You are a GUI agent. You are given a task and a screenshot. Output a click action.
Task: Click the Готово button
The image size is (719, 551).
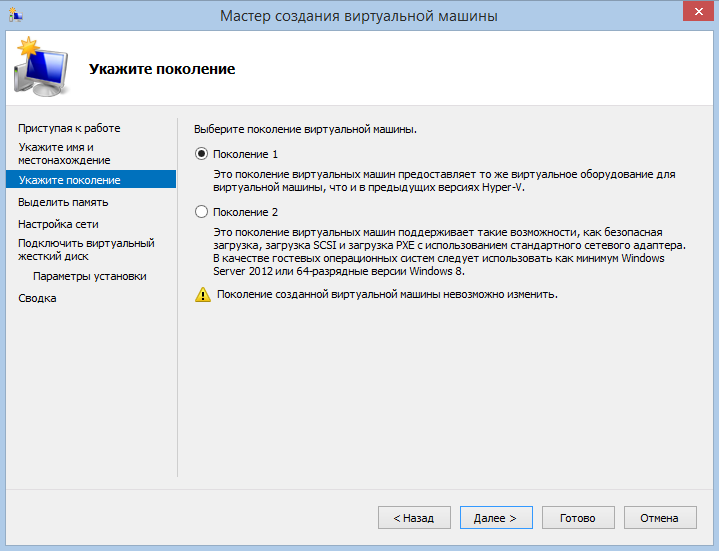[x=578, y=518]
